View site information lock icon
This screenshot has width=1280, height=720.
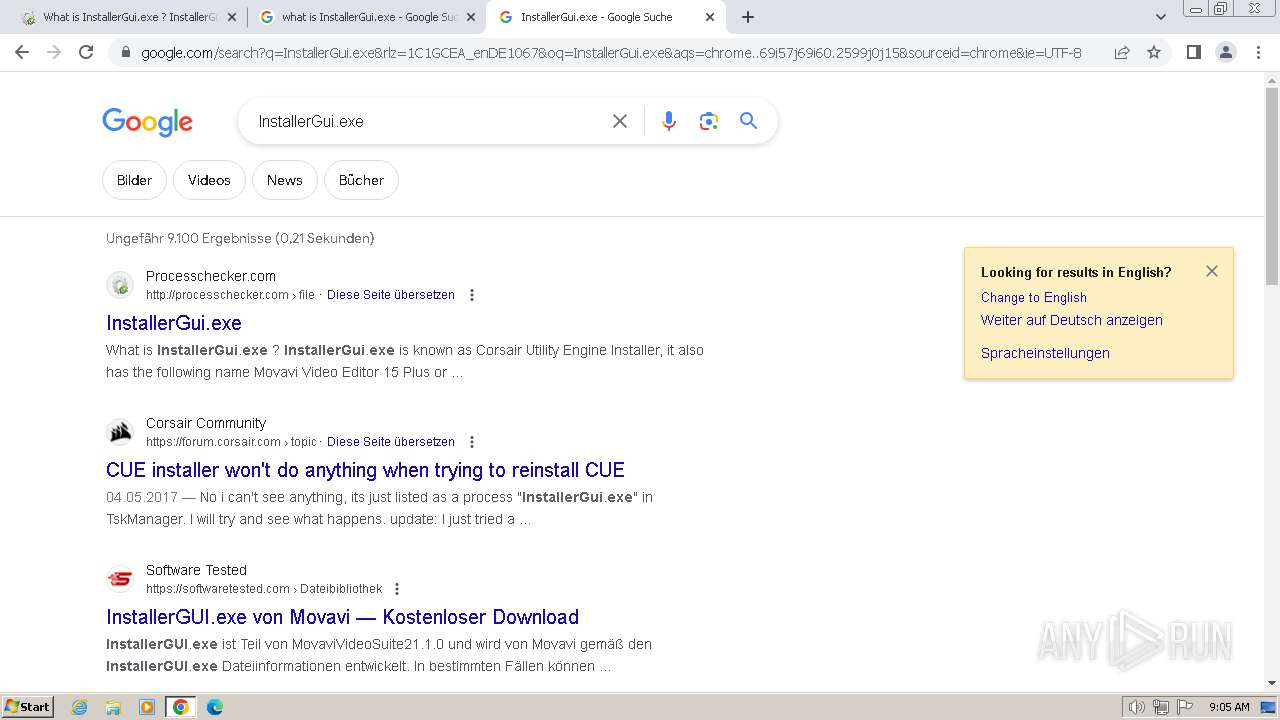pyautogui.click(x=125, y=52)
